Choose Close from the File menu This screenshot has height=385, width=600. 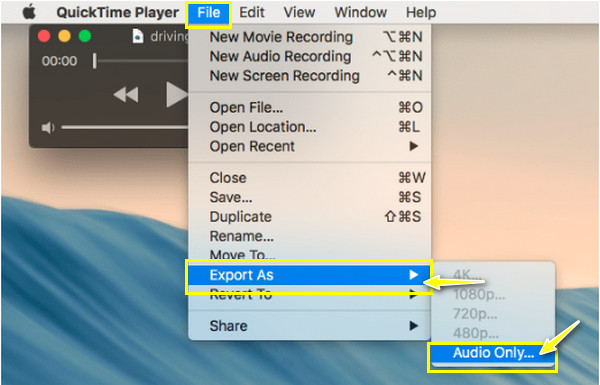(x=310, y=178)
